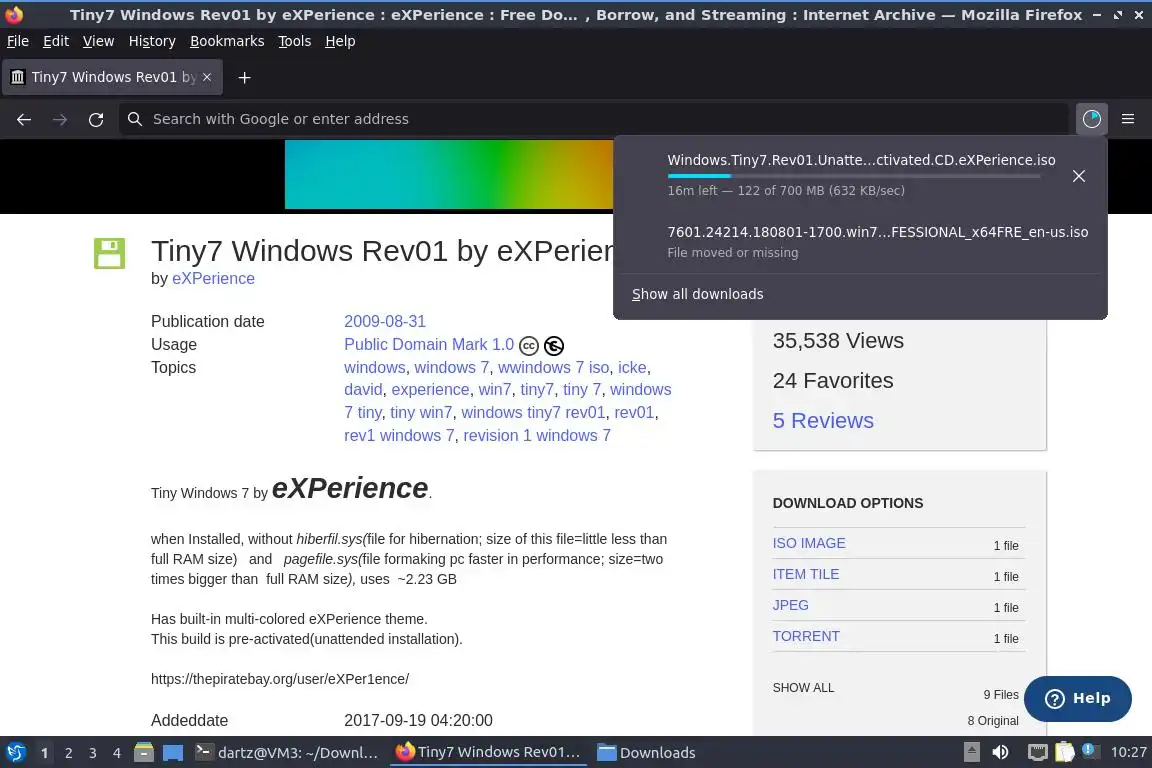Open the Bookmarks menu

click(x=227, y=41)
